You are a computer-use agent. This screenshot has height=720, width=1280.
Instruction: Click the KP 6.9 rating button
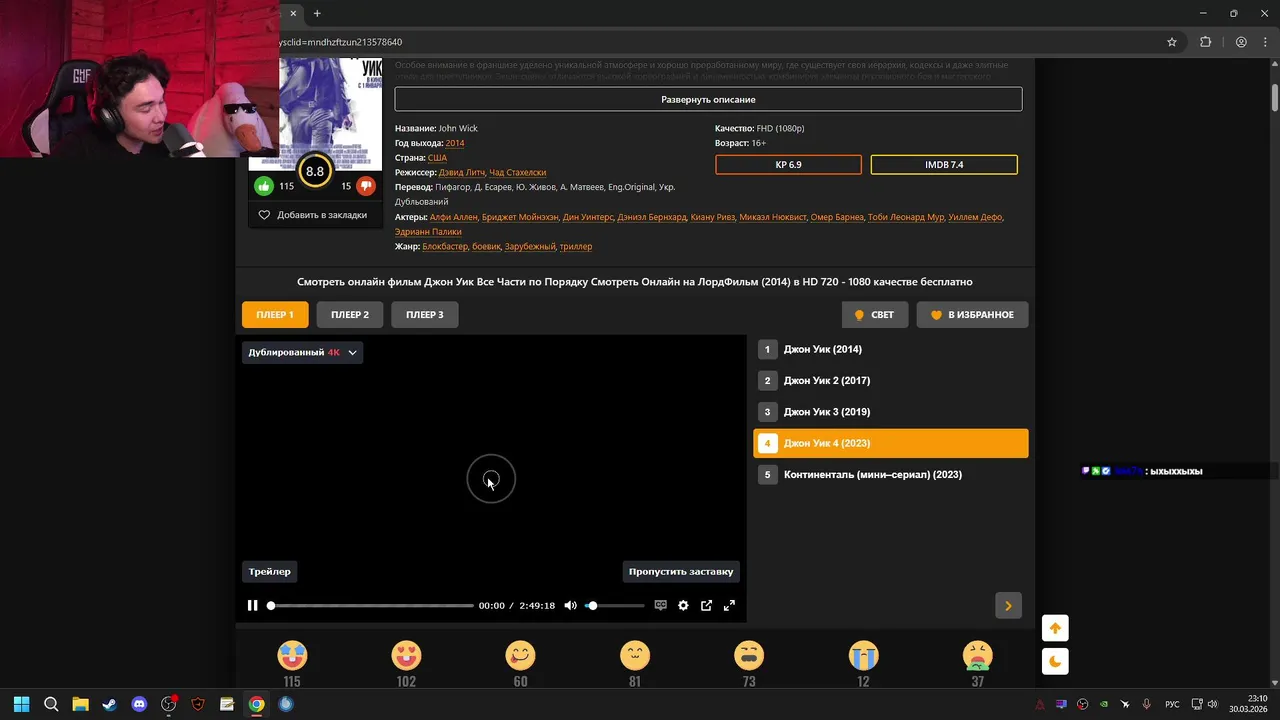[x=788, y=164]
